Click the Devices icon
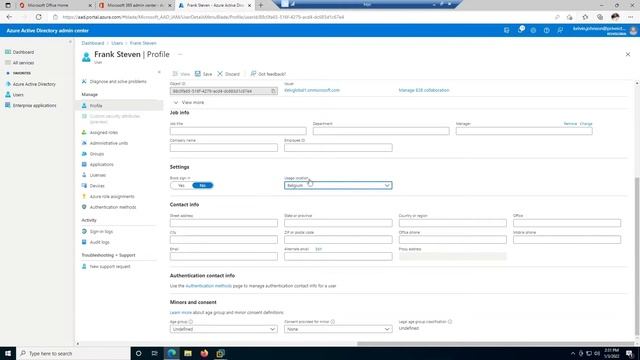Image resolution: width=640 pixels, height=360 pixels. 84,185
